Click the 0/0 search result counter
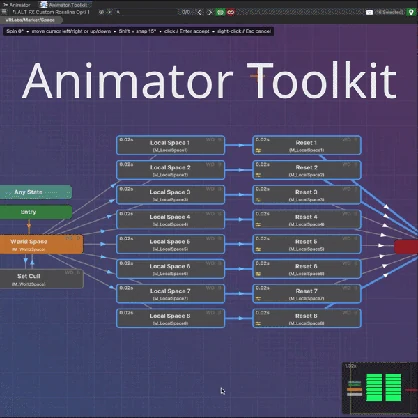This screenshot has height=418, width=418. pyautogui.click(x=186, y=12)
